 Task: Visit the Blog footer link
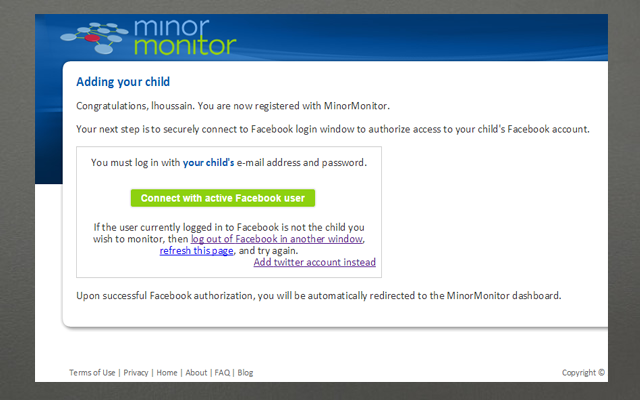pyautogui.click(x=245, y=373)
